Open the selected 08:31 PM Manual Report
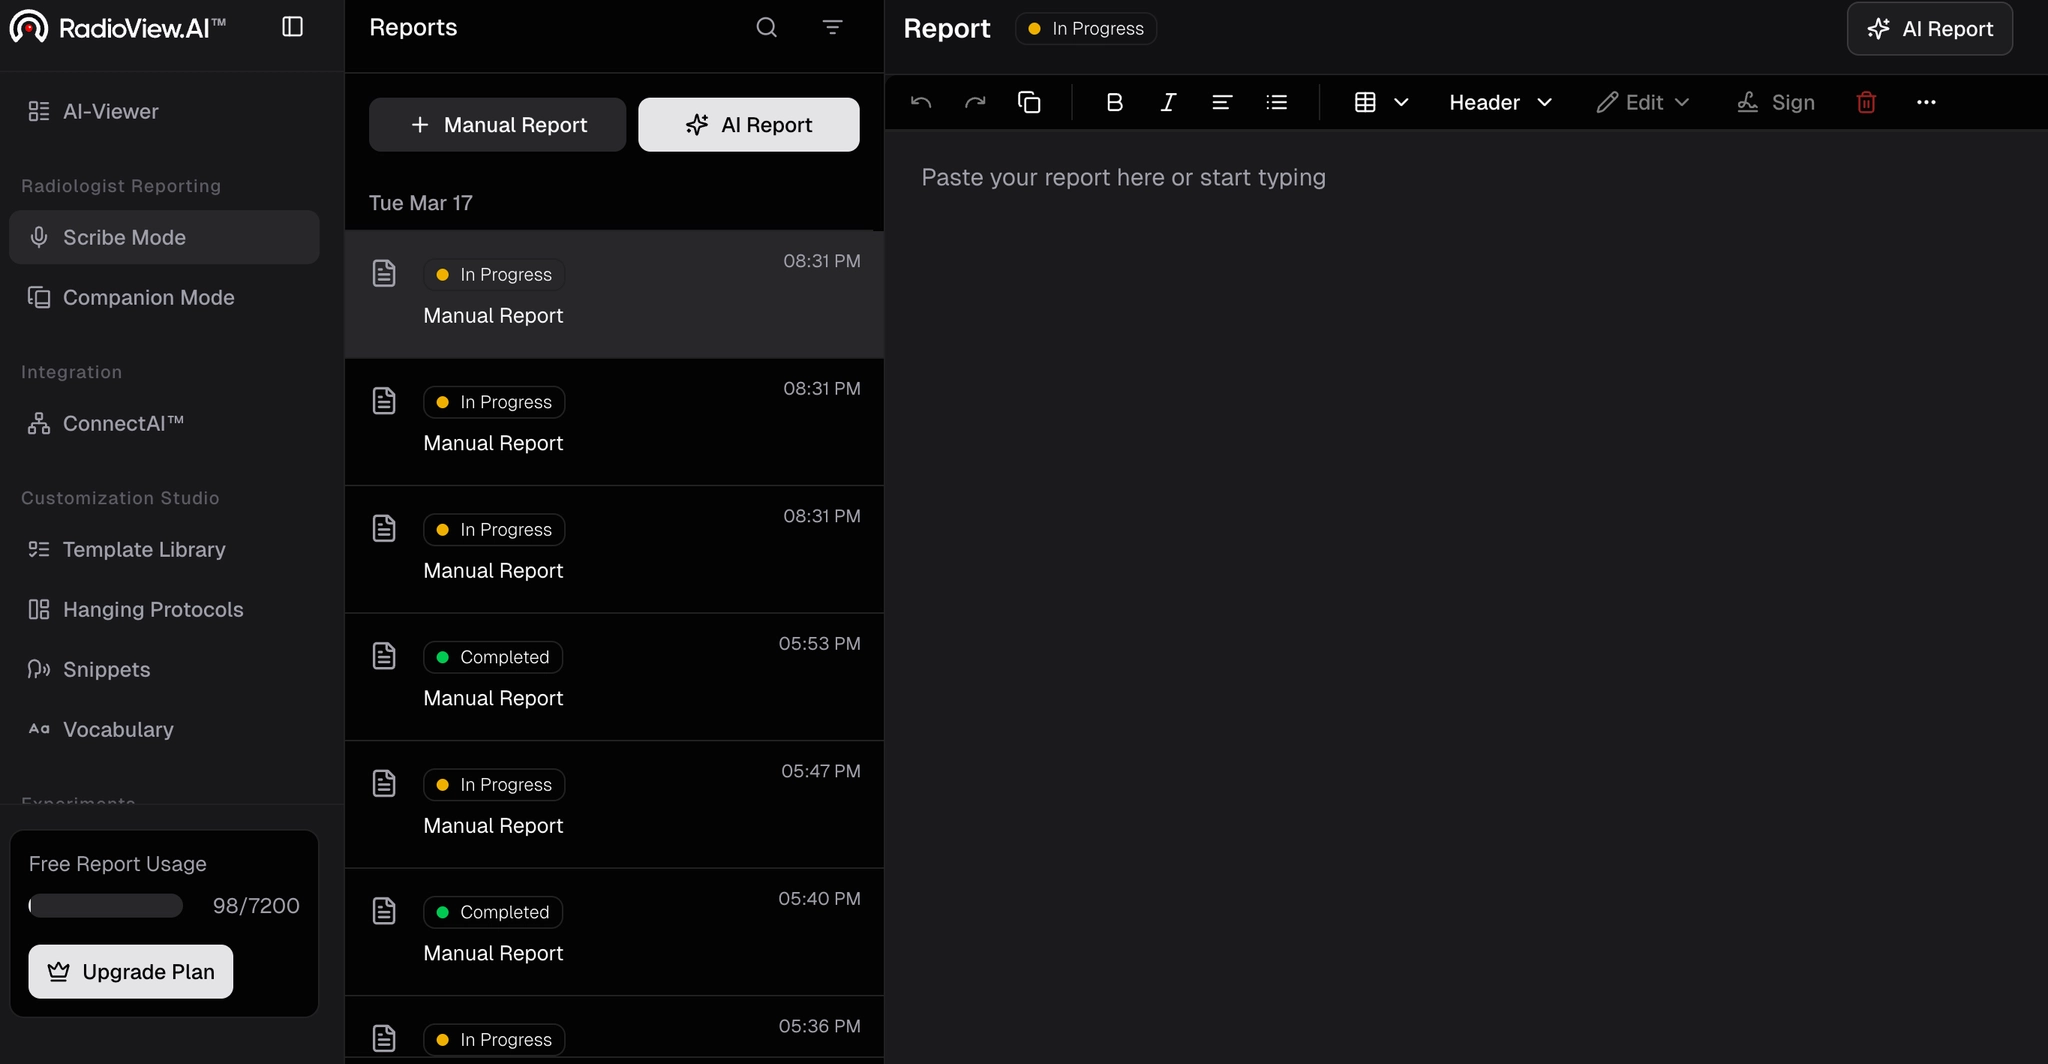Viewport: 2048px width, 1064px height. (614, 295)
